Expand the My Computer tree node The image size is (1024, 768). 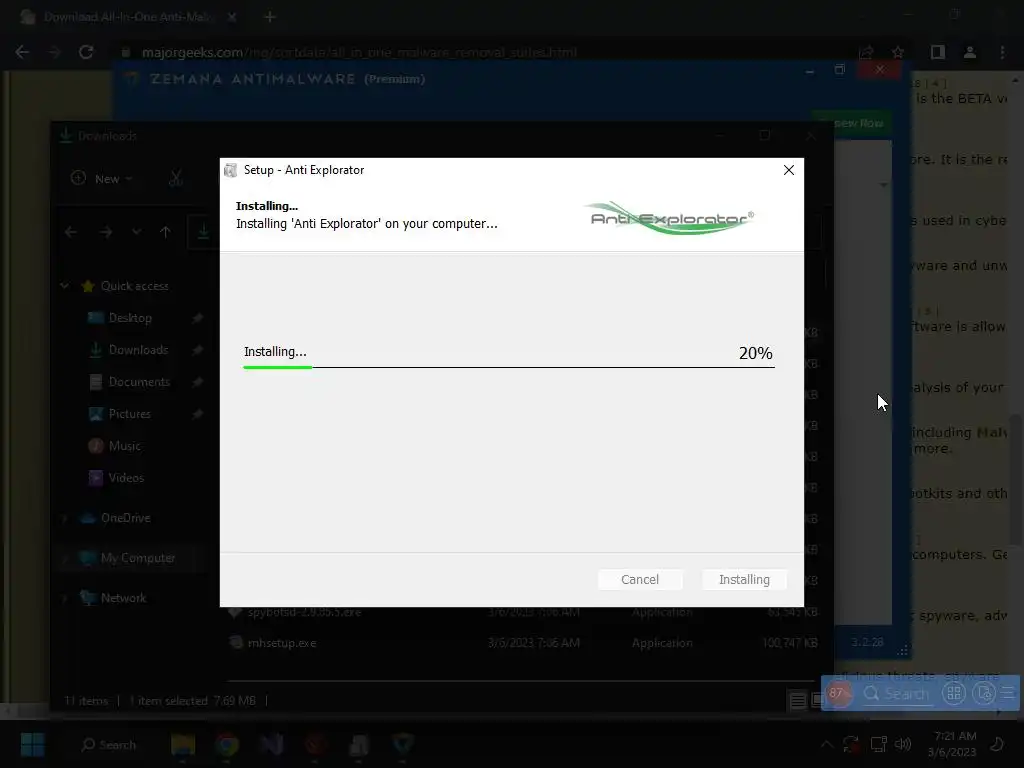(65, 558)
